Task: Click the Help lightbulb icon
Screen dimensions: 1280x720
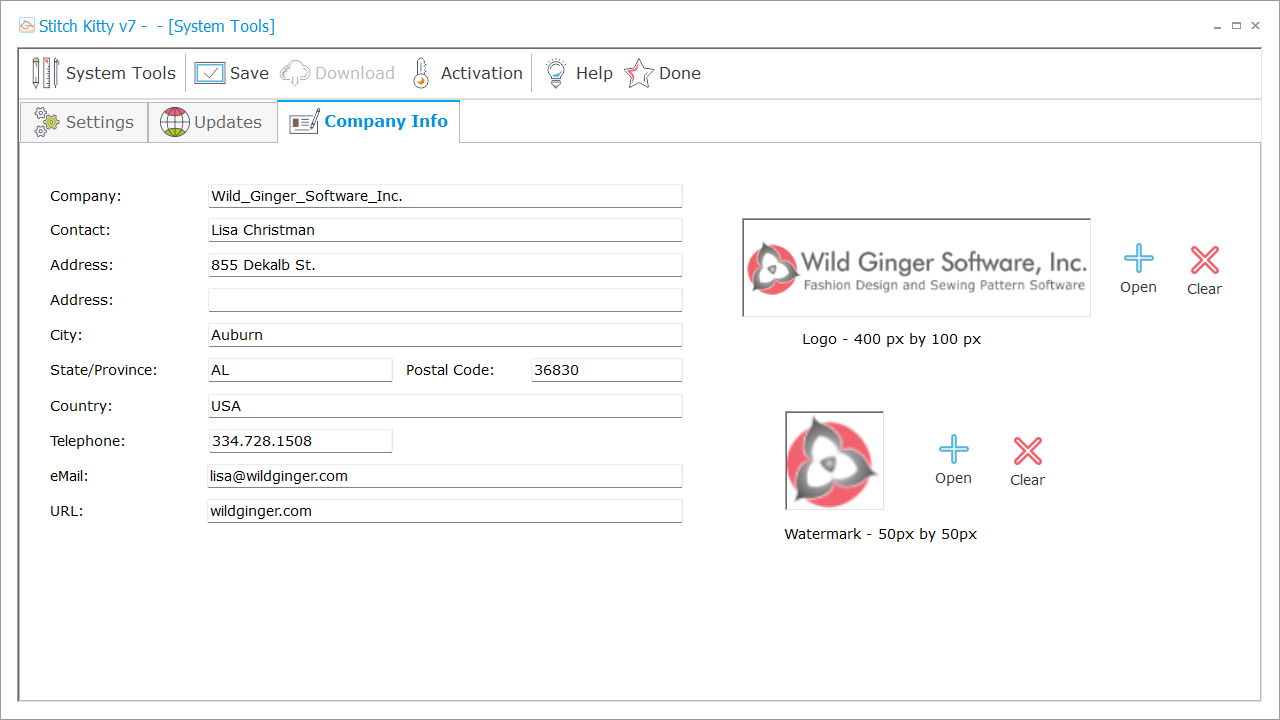Action: [x=555, y=73]
